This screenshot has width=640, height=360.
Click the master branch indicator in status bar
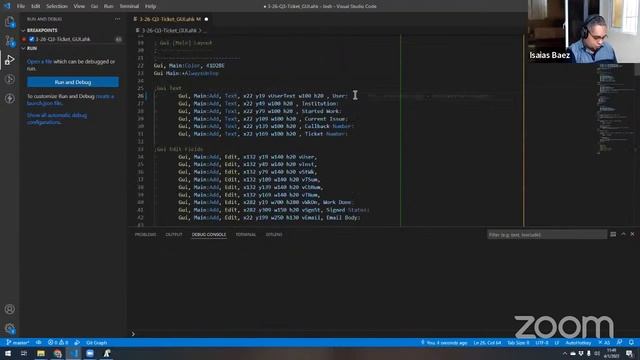click(x=18, y=342)
